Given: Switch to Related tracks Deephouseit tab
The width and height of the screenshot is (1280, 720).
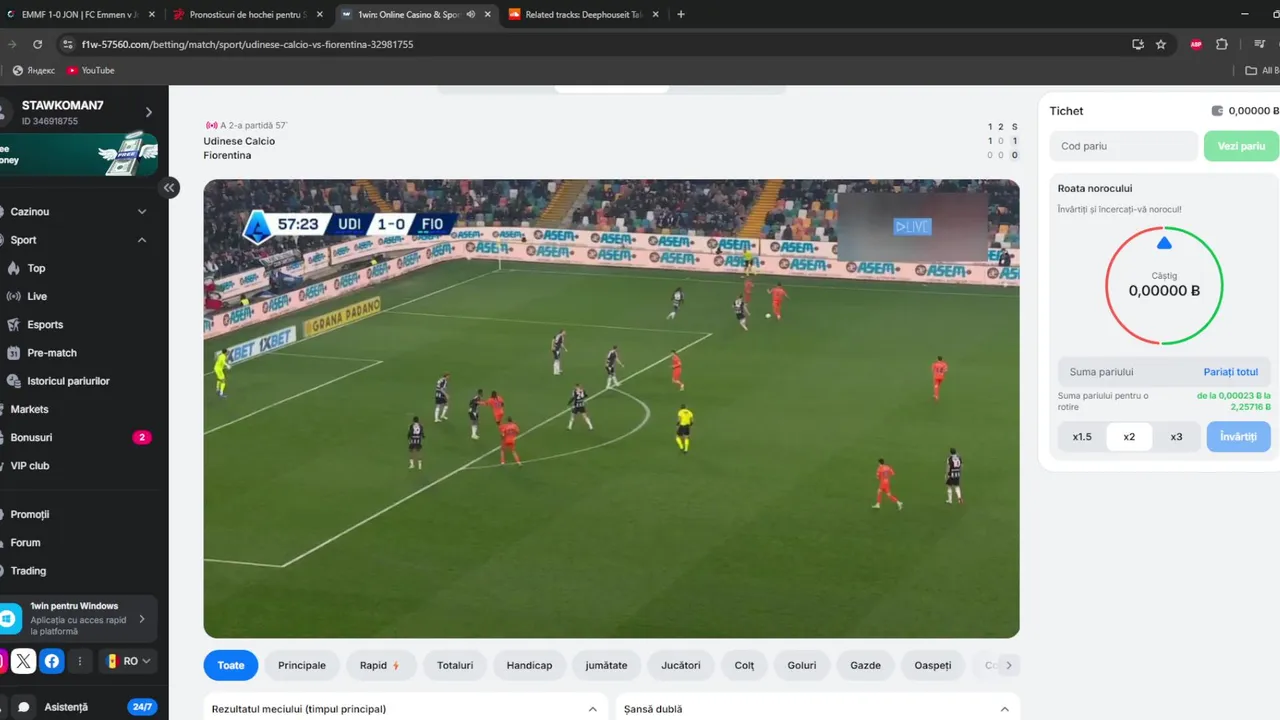Looking at the screenshot, I should (x=581, y=15).
